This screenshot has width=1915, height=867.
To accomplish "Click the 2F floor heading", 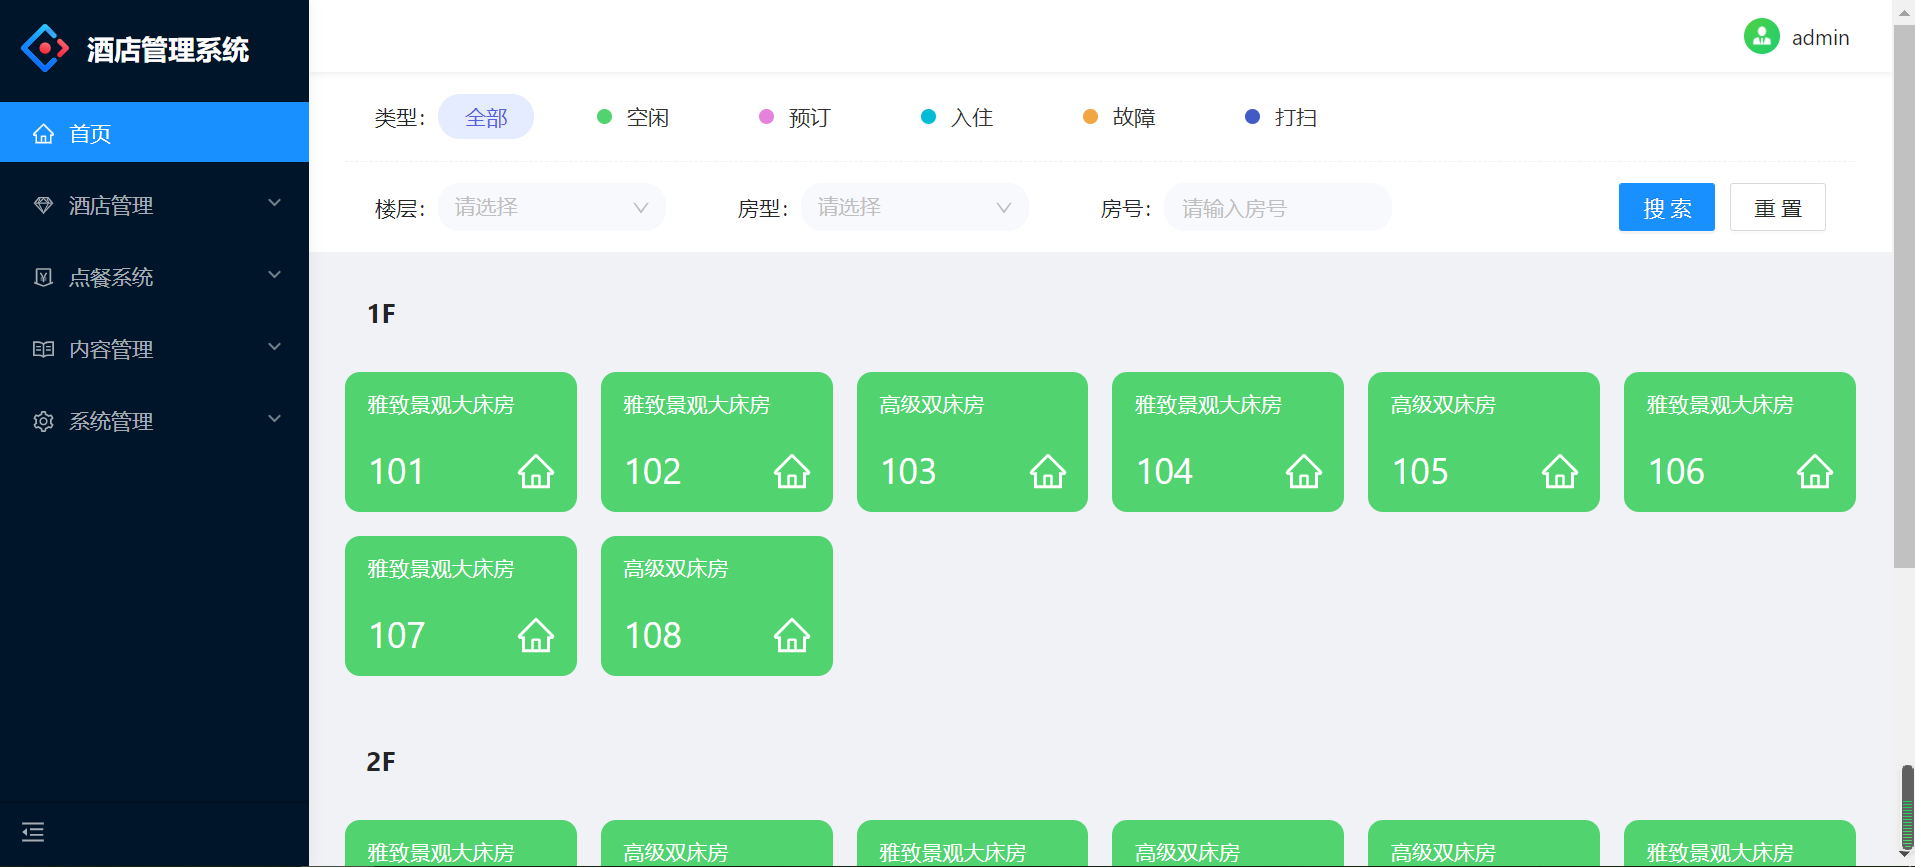I will click(x=381, y=762).
